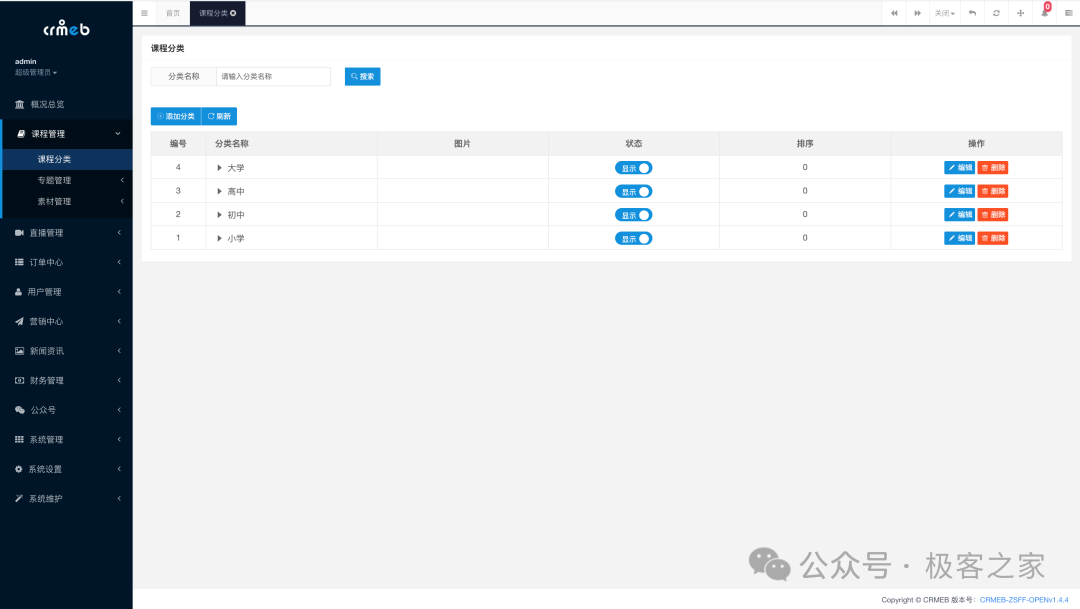Click the crmeb logo
The height and width of the screenshot is (609, 1080).
[x=66, y=29]
